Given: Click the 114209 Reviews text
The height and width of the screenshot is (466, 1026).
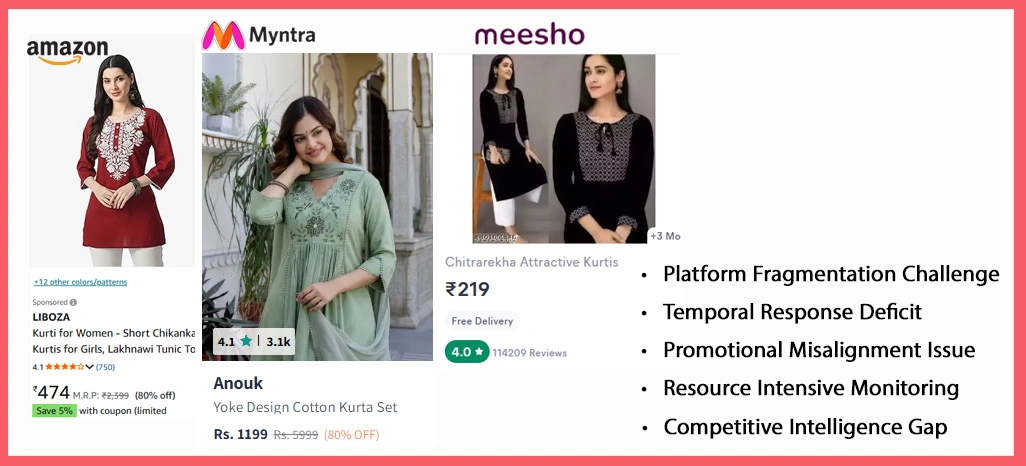Looking at the screenshot, I should [x=529, y=353].
